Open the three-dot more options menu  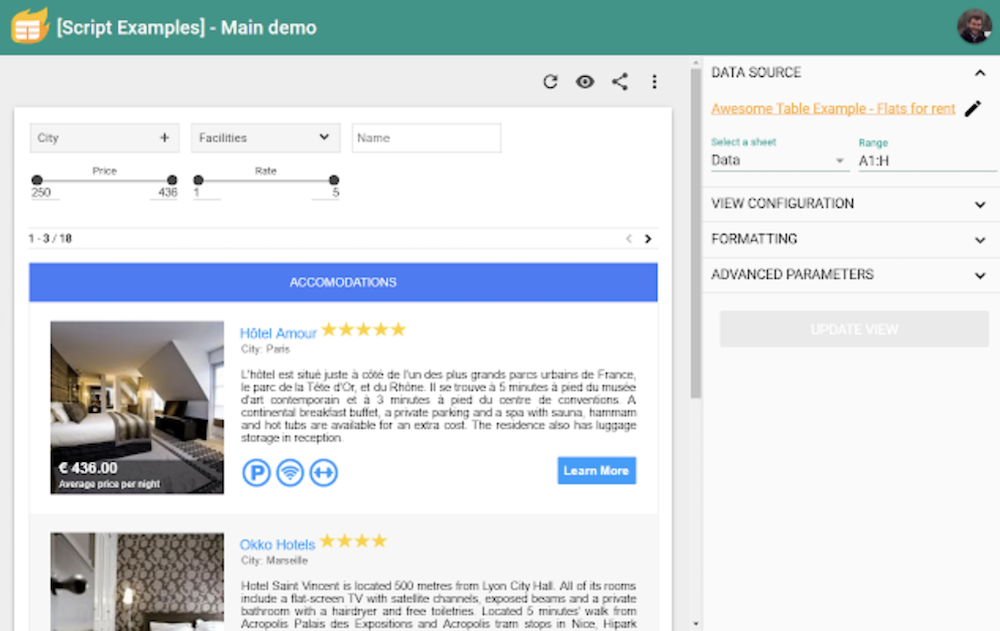(x=654, y=82)
